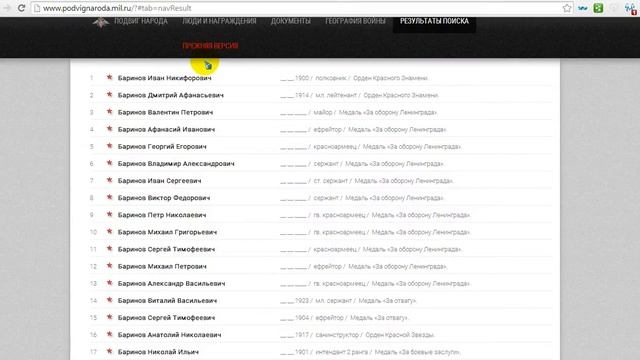Open record Баринов Михаил Петрович

162,267
